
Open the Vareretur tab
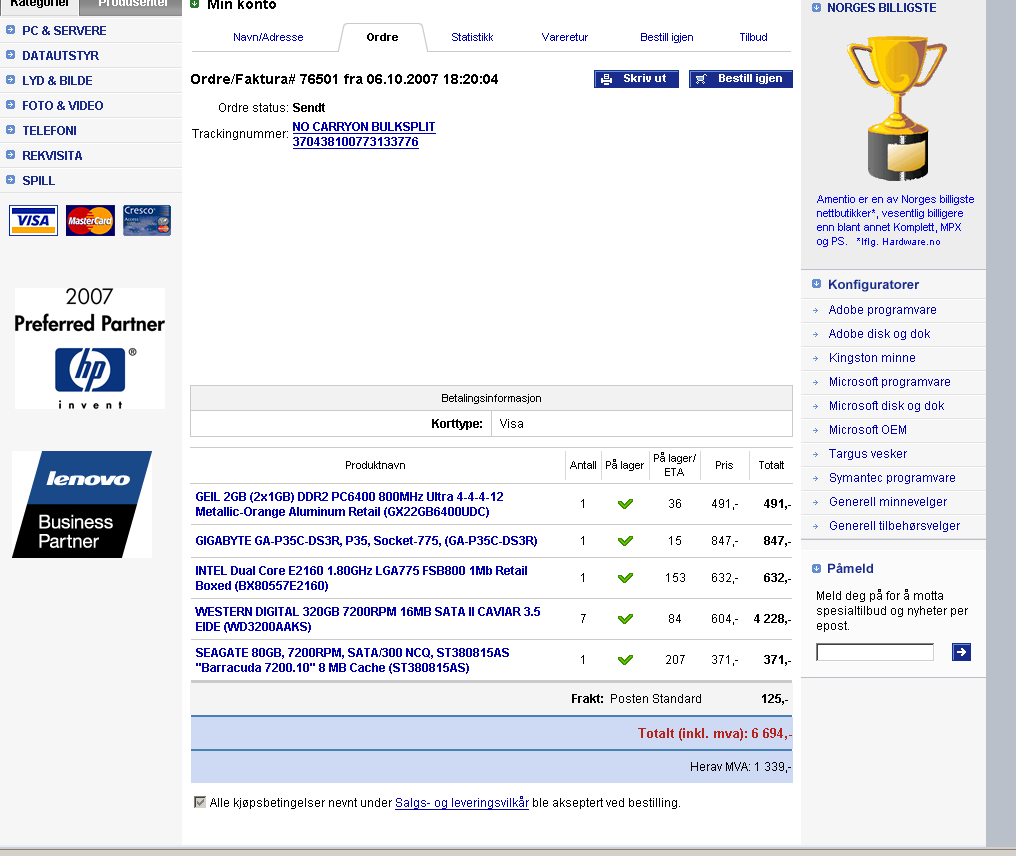tap(565, 37)
